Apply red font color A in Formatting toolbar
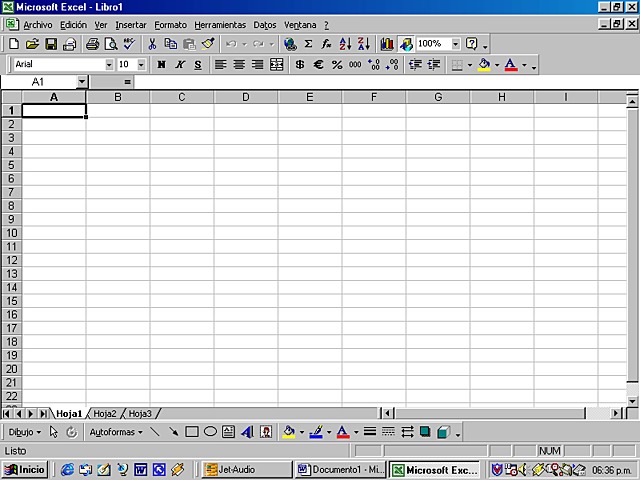 pos(511,64)
